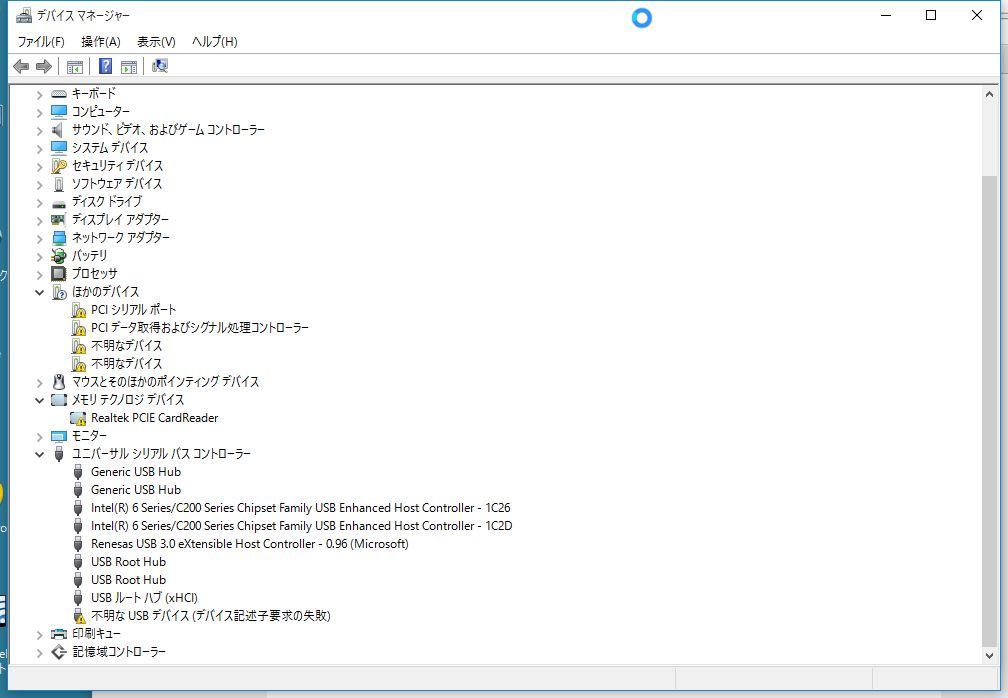This screenshot has height=698, width=1008.
Task: Select the printer icon beside 印刷キュー
Action: [x=58, y=634]
